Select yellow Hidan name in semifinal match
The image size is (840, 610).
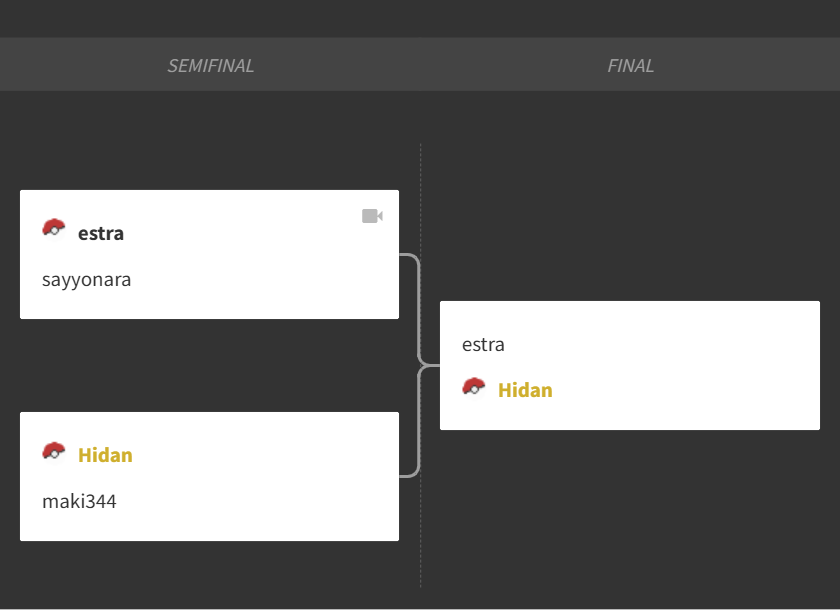point(105,455)
